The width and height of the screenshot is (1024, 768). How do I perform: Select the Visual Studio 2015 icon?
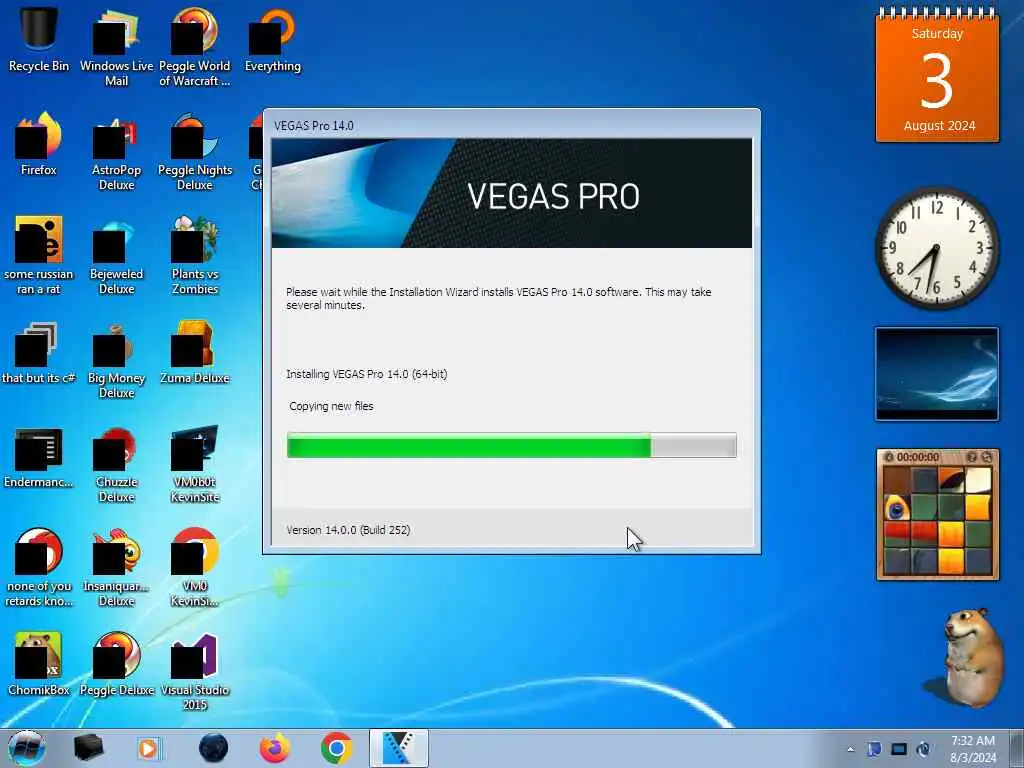click(195, 671)
